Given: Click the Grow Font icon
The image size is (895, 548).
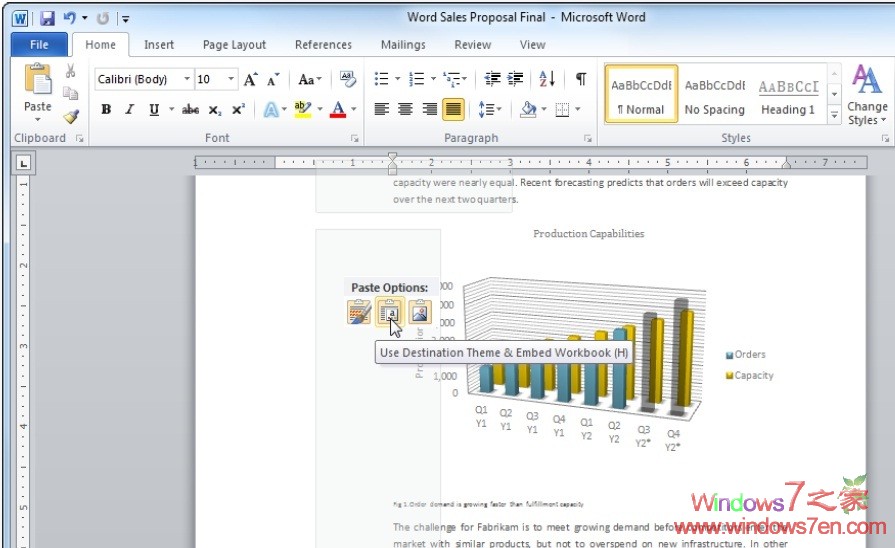Looking at the screenshot, I should coord(251,79).
